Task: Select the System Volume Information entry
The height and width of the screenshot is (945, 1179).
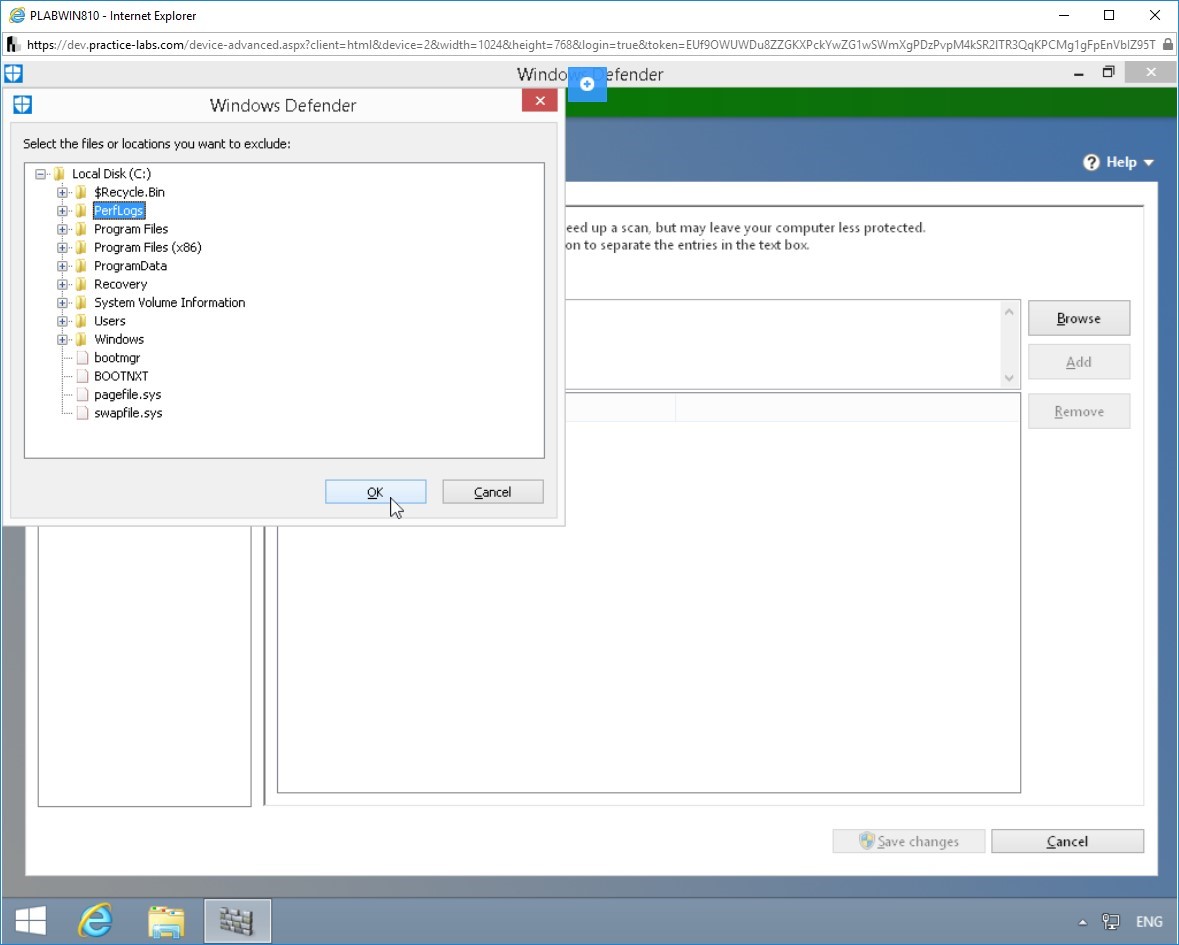Action: [x=169, y=303]
